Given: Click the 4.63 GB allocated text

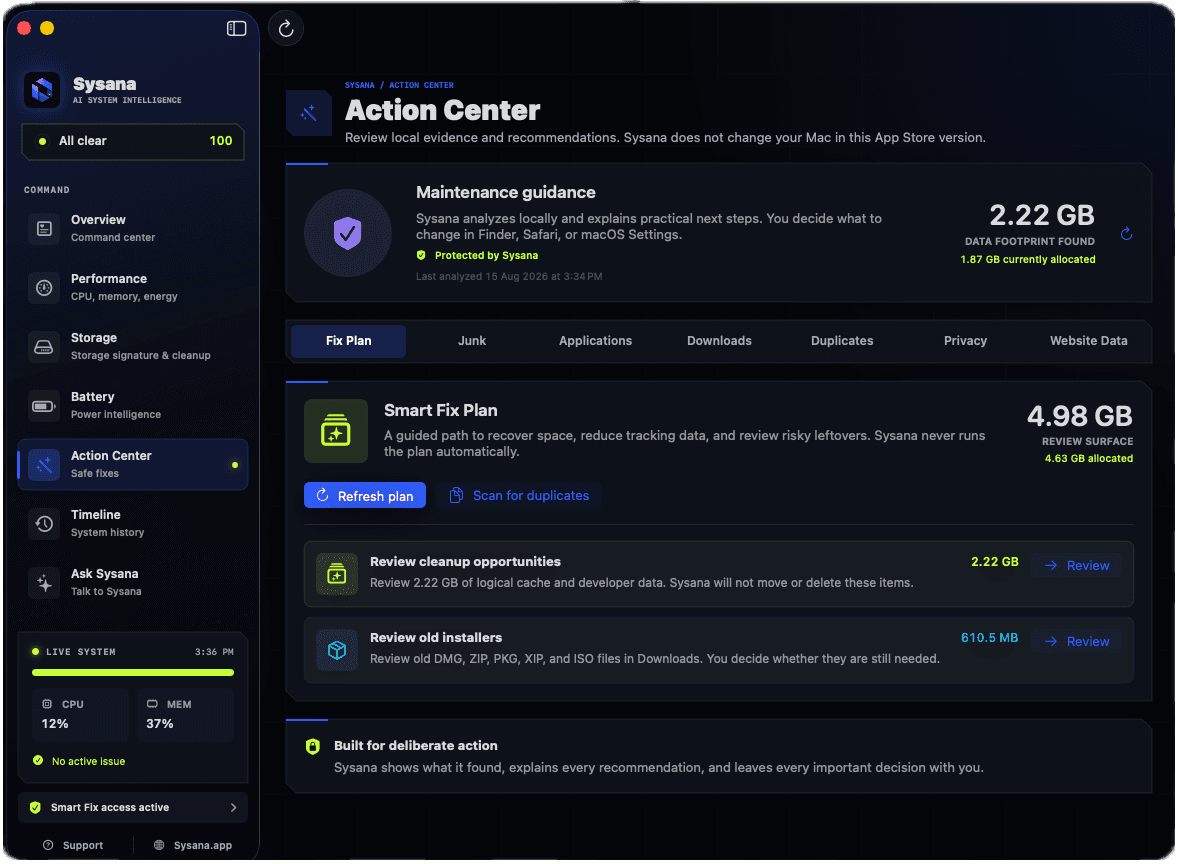Looking at the screenshot, I should [1089, 458].
